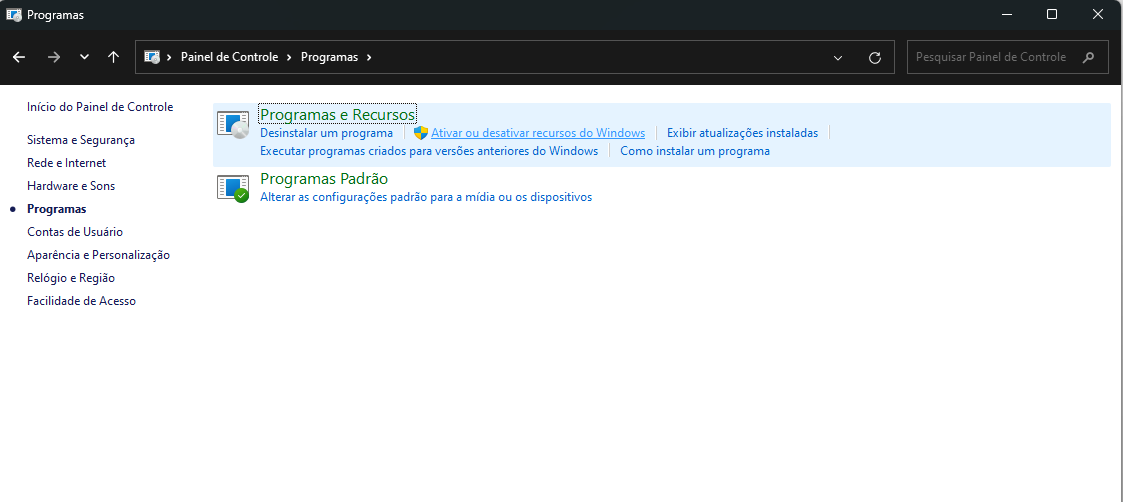Viewport: 1123px width, 502px height.
Task: Select Programas breadcrumb in the address bar
Action: [x=329, y=57]
